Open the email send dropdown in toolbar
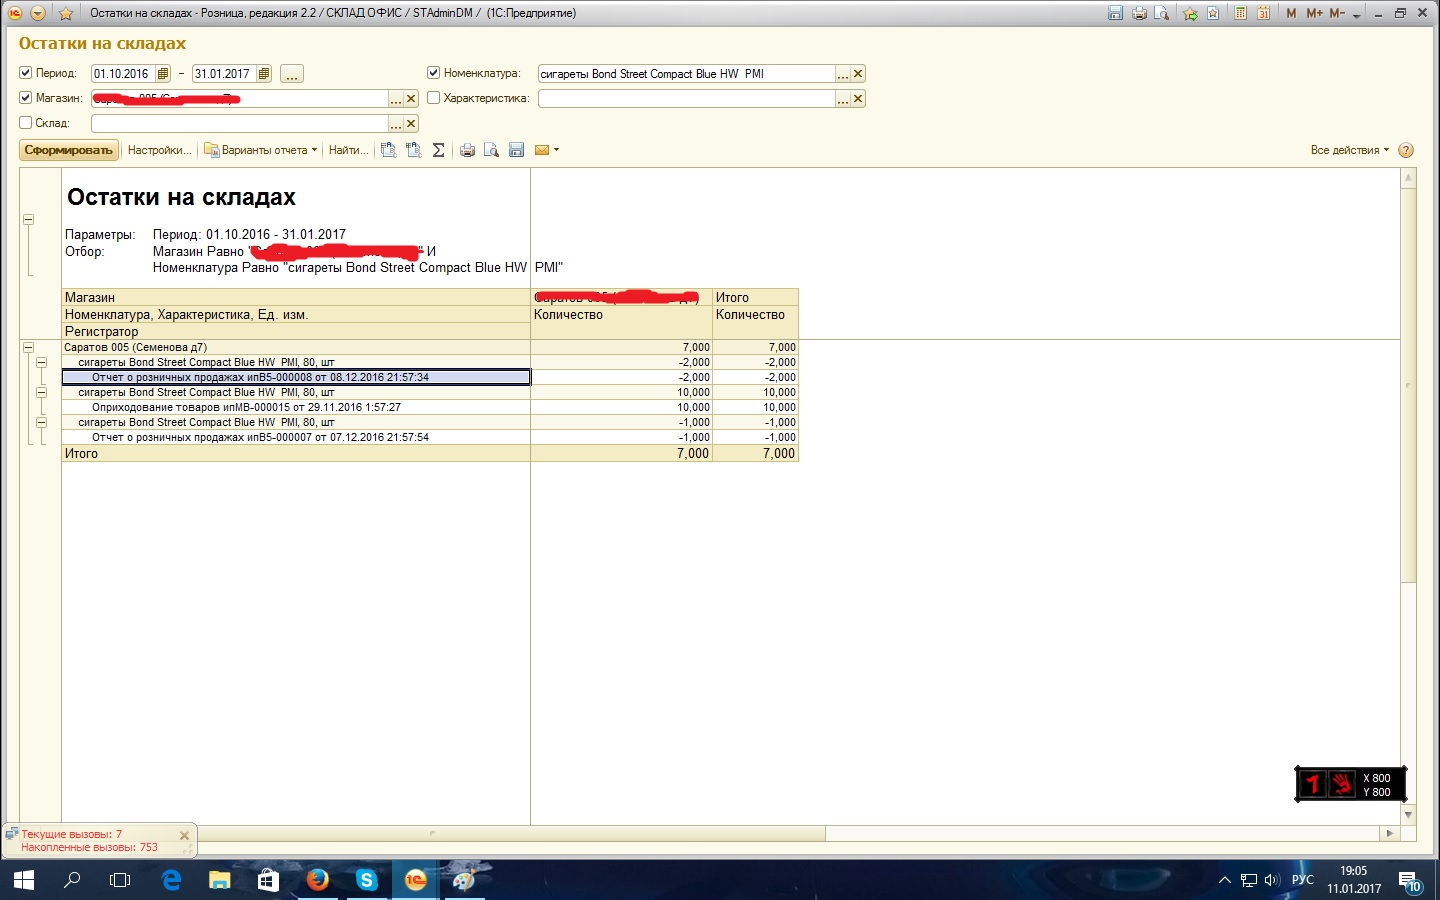The height and width of the screenshot is (900, 1440). coord(547,150)
